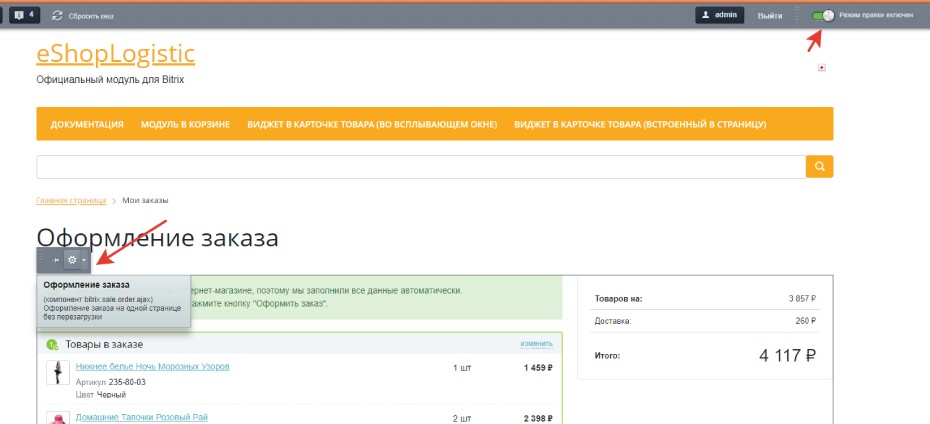Click the notifications icon showing 4

[x=24, y=15]
